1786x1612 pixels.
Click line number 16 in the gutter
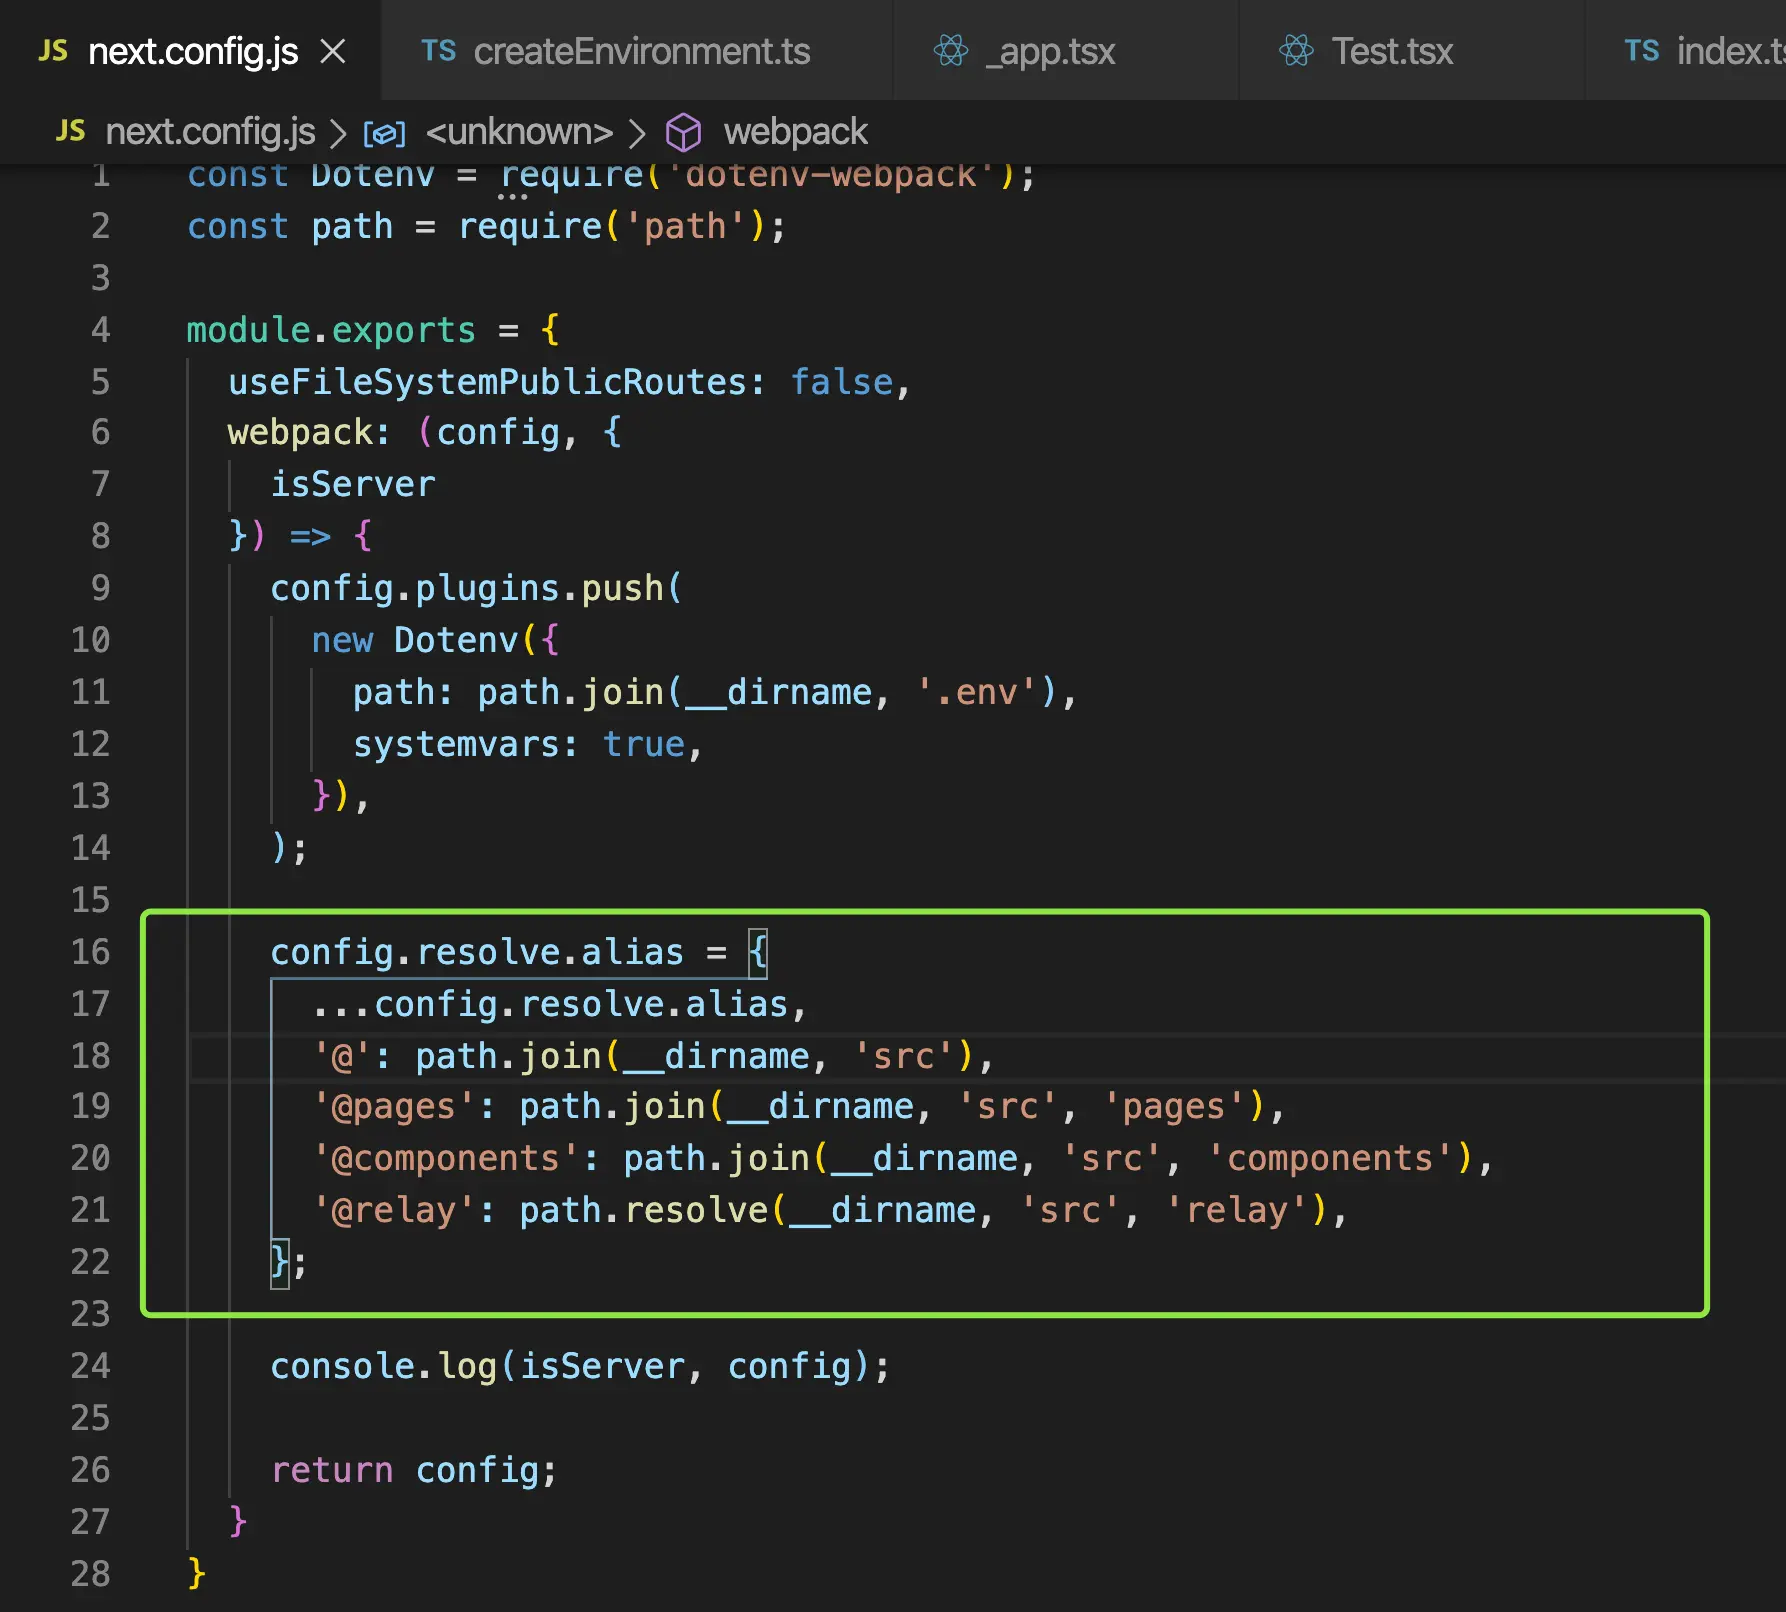pos(90,951)
